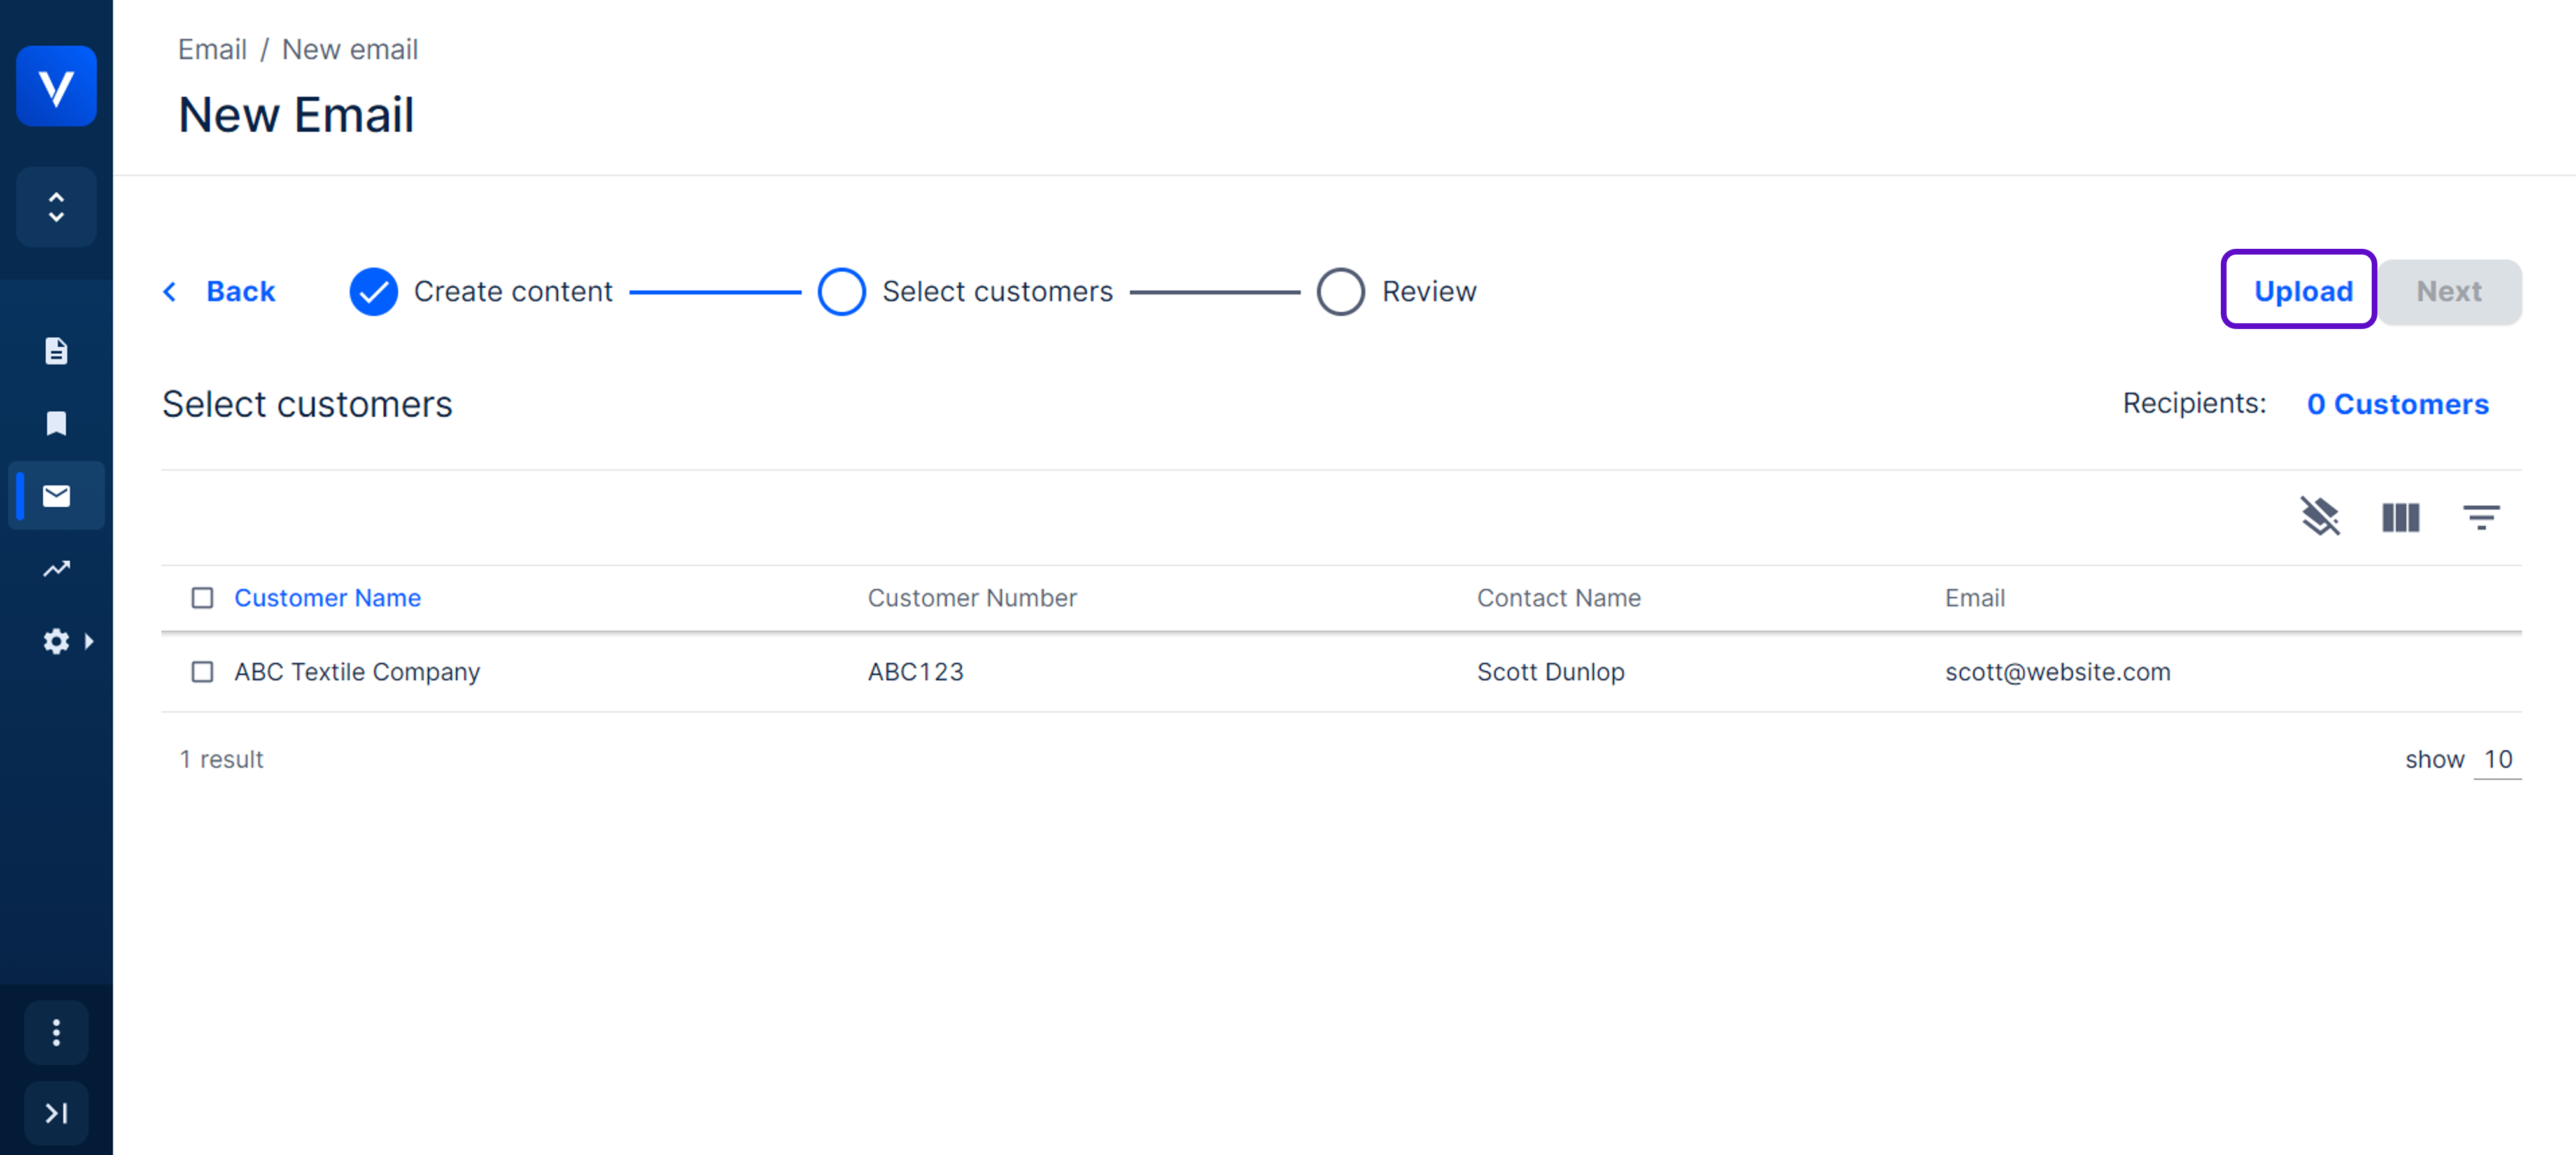Screen dimensions: 2576x1155
Task: Open the documents icon in the sidebar
Action: tap(56, 351)
